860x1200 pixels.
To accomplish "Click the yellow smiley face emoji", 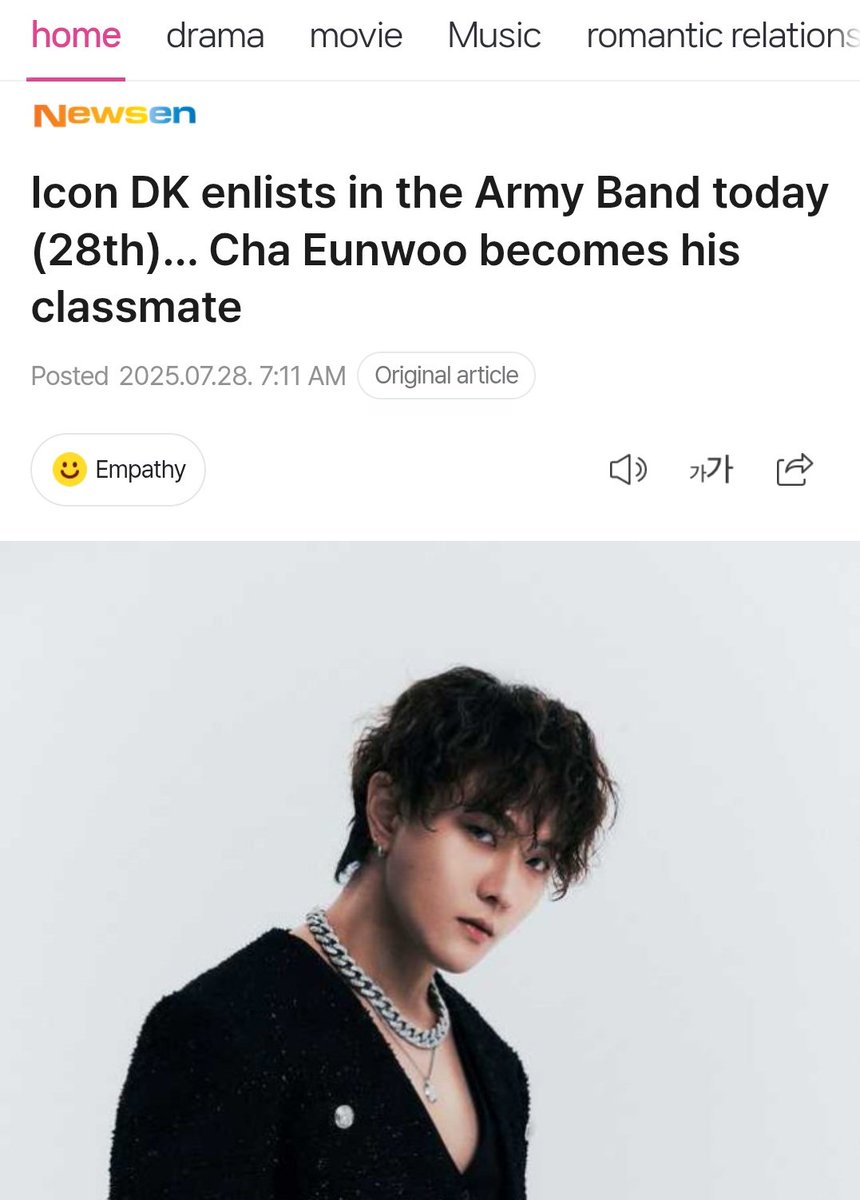I will 69,469.
